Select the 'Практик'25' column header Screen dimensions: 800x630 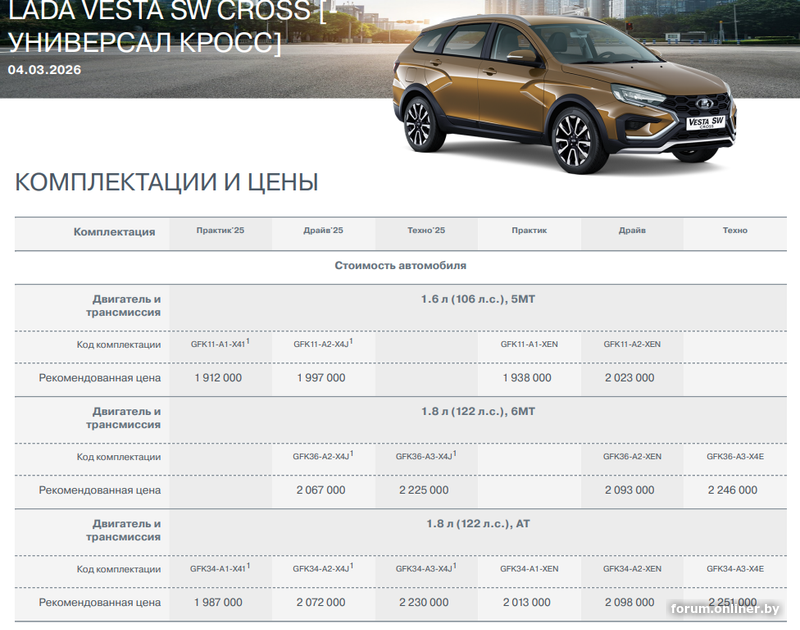(220, 230)
